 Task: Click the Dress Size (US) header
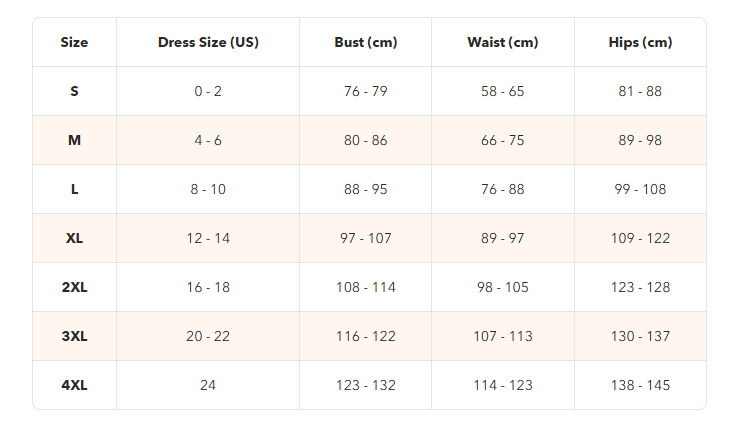pos(208,42)
